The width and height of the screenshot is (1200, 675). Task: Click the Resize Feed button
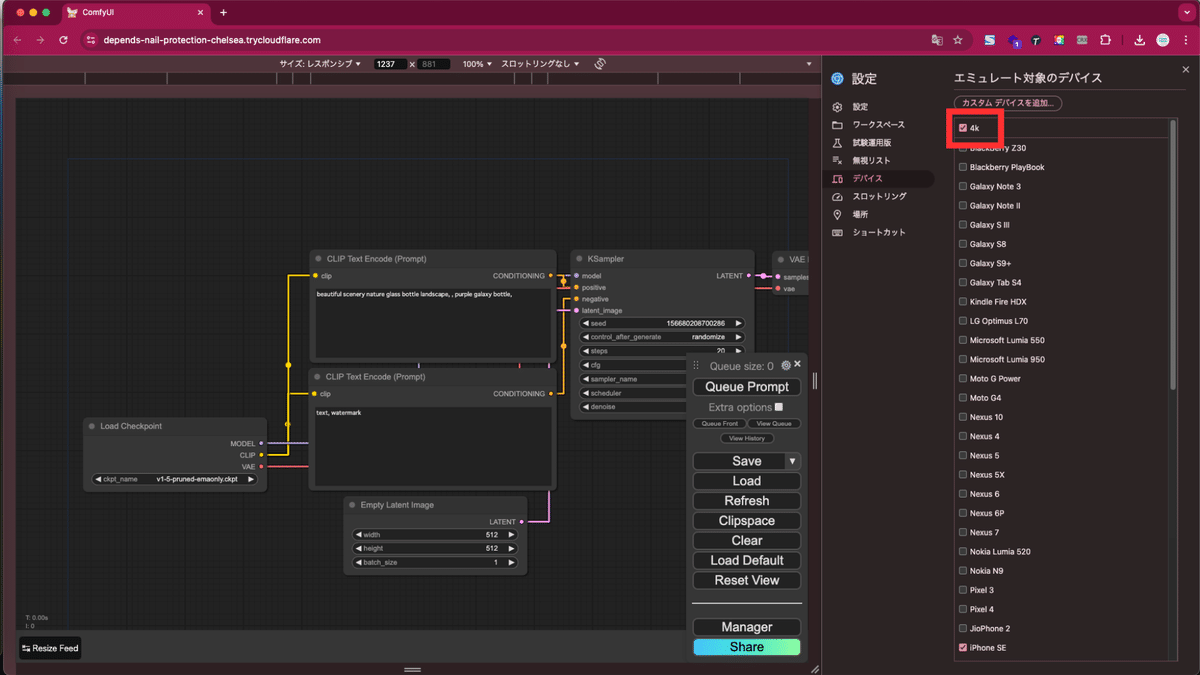tap(50, 648)
